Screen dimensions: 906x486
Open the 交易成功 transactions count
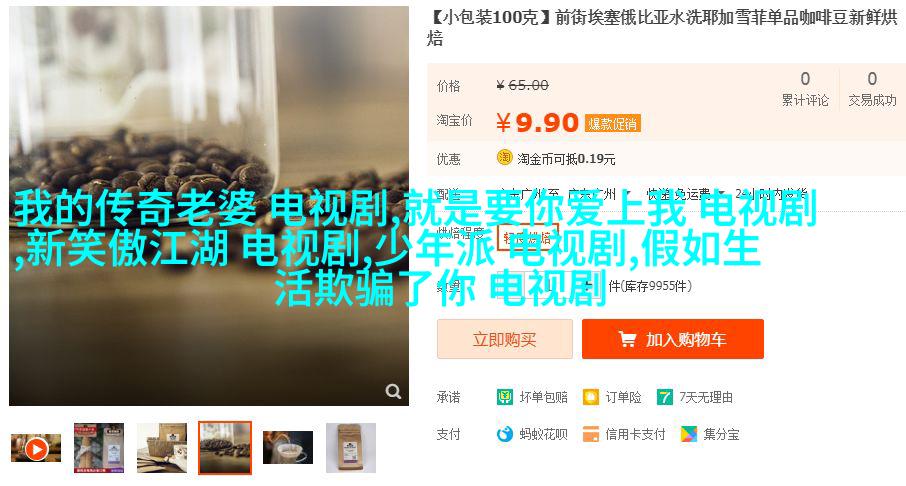tap(872, 88)
